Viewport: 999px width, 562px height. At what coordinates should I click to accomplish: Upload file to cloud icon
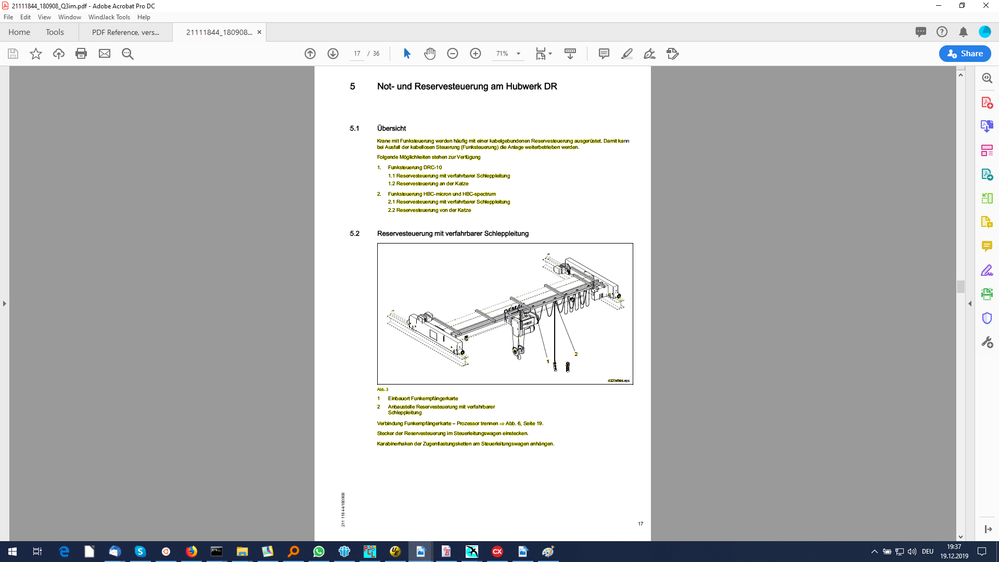(59, 54)
